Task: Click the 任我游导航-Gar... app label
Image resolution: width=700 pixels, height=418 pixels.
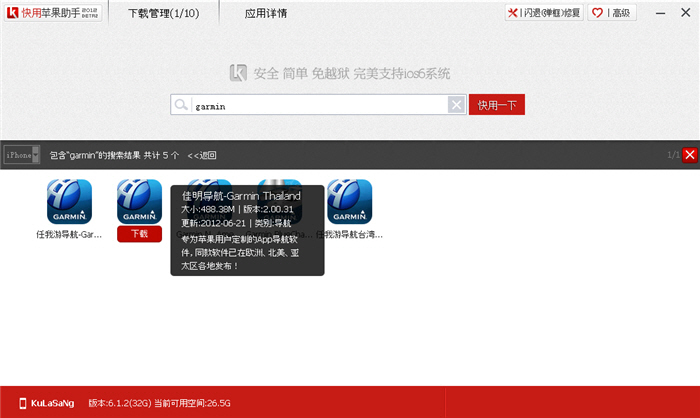Action: pyautogui.click(x=69, y=234)
